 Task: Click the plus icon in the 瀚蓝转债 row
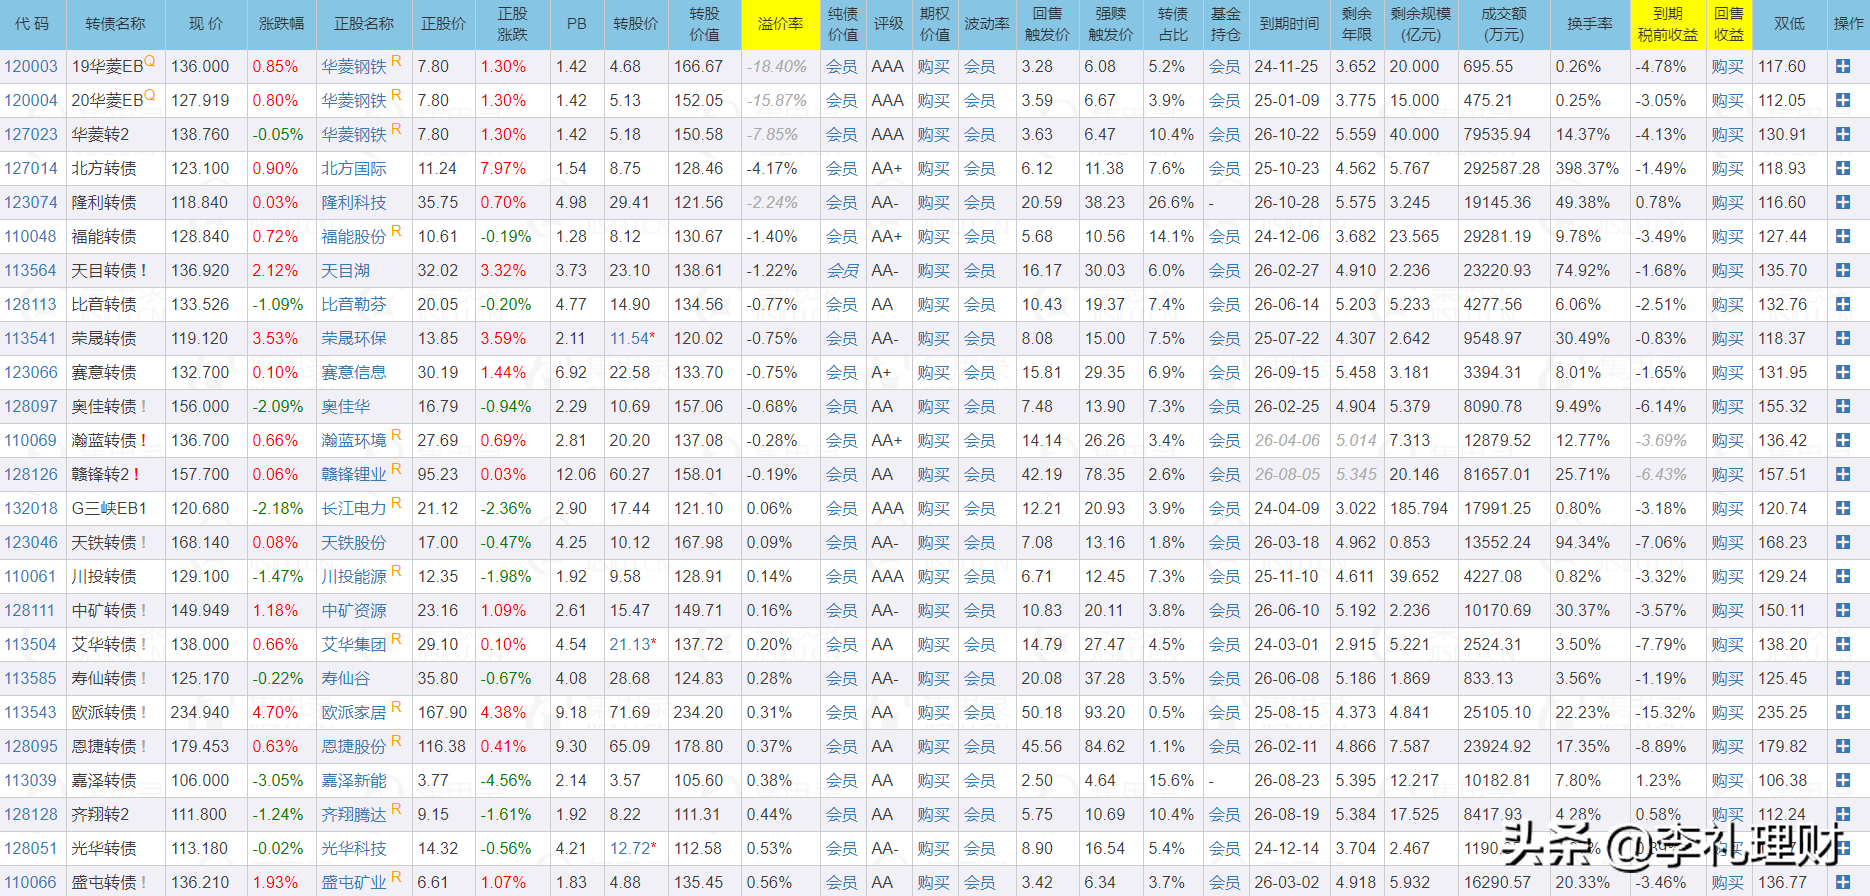(x=1843, y=441)
